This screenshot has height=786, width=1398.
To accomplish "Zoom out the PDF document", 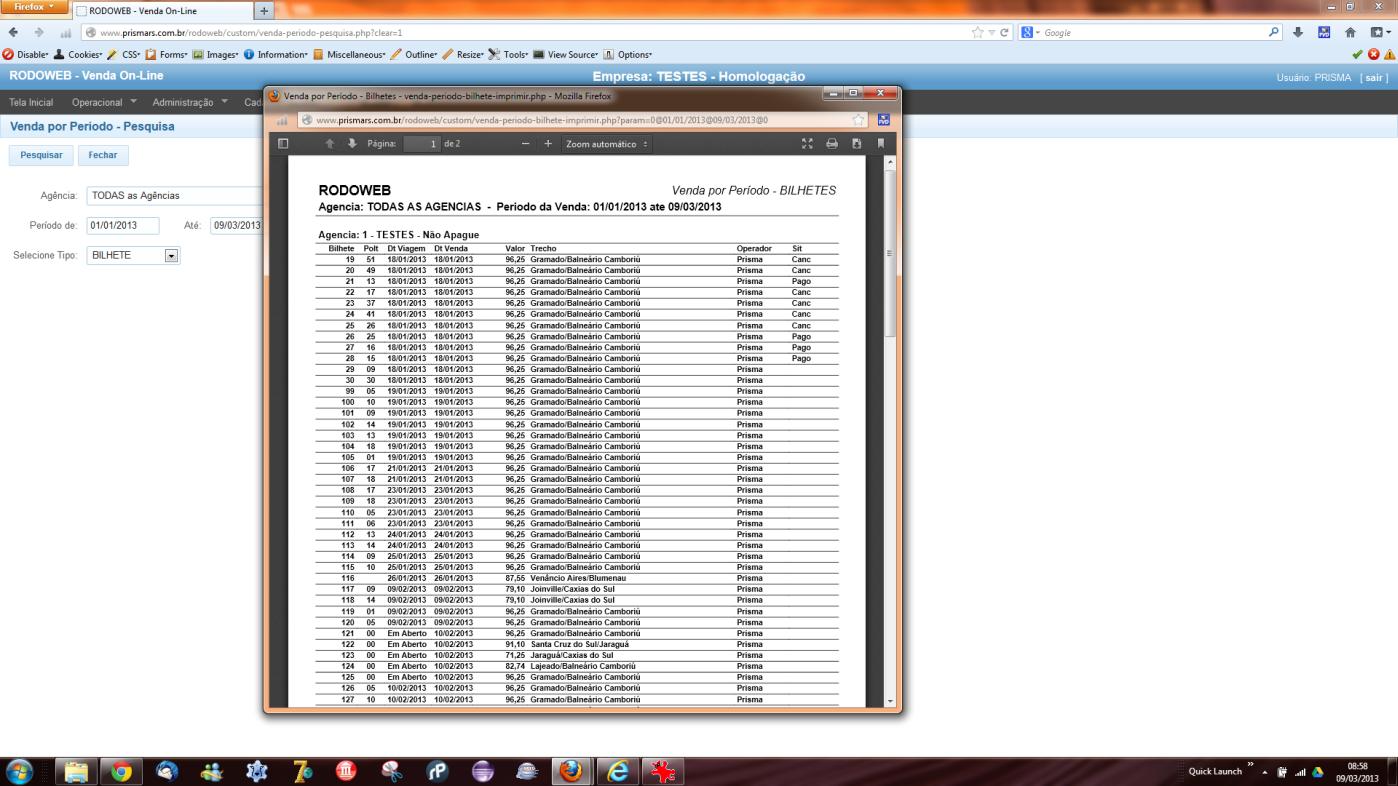I will [526, 144].
